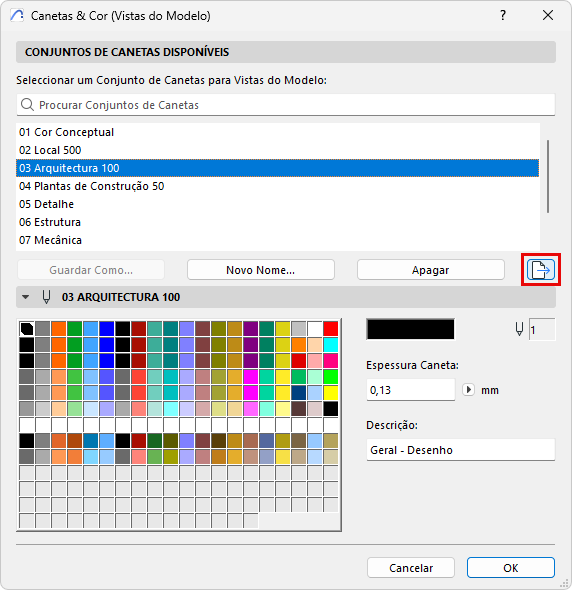Click the Cancelar button

click(411, 567)
